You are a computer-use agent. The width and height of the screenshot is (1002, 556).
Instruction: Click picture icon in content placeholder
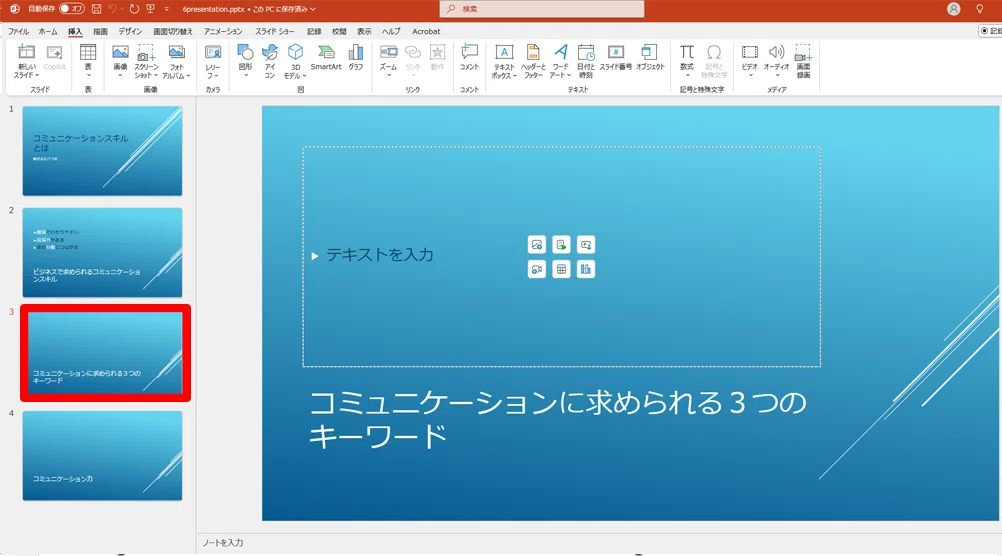tap(537, 245)
